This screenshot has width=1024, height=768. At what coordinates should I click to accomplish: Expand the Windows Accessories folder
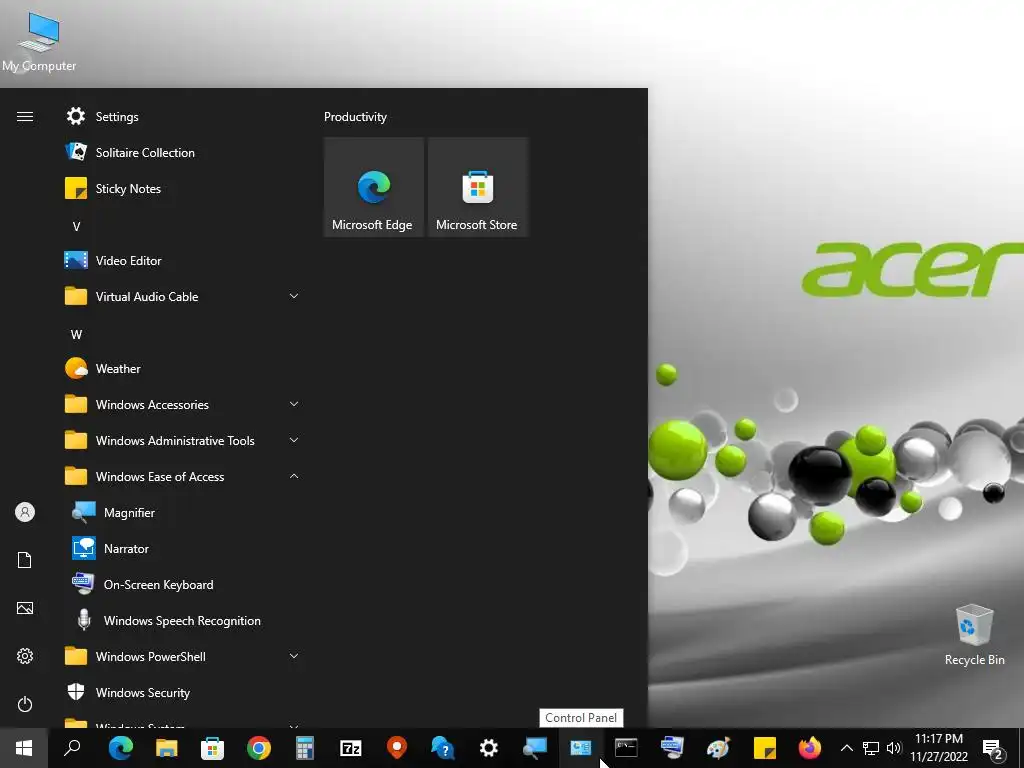pyautogui.click(x=182, y=405)
